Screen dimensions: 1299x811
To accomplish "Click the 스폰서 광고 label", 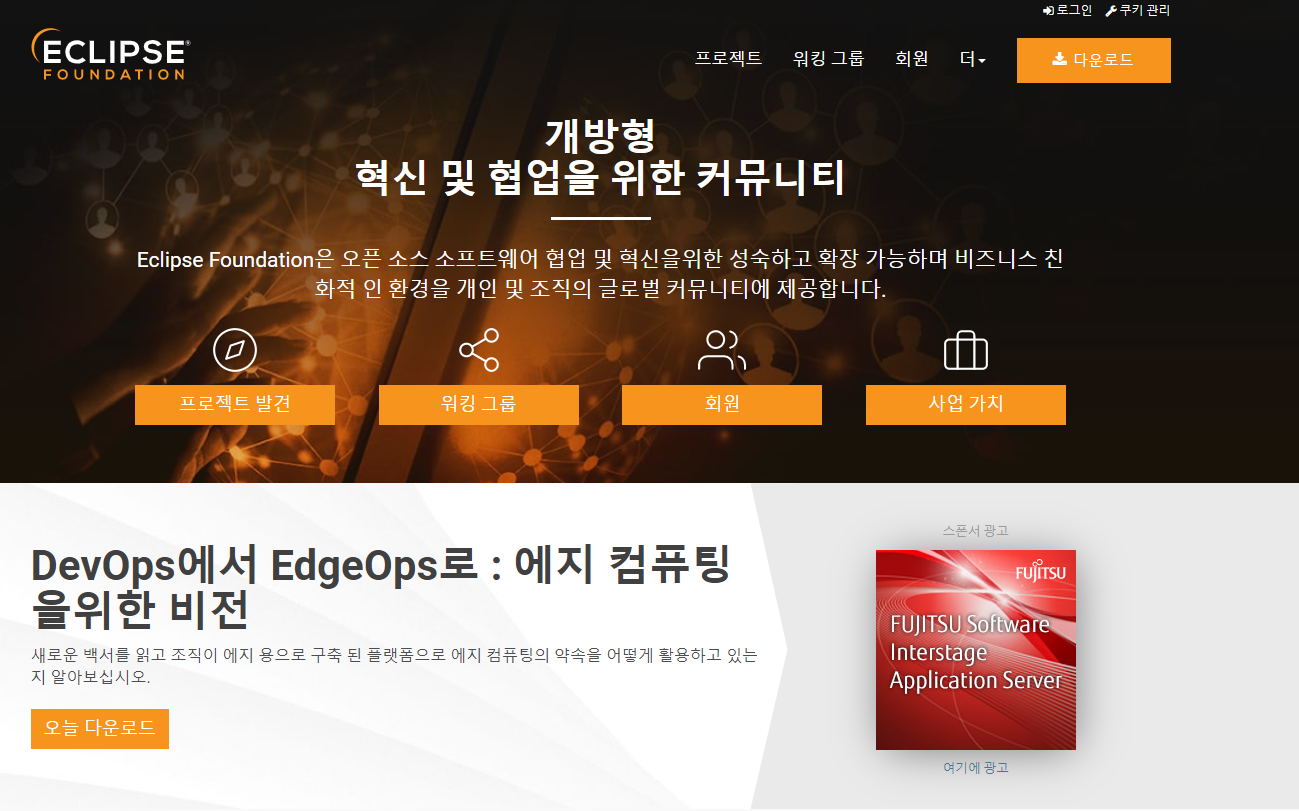I will 976,531.
